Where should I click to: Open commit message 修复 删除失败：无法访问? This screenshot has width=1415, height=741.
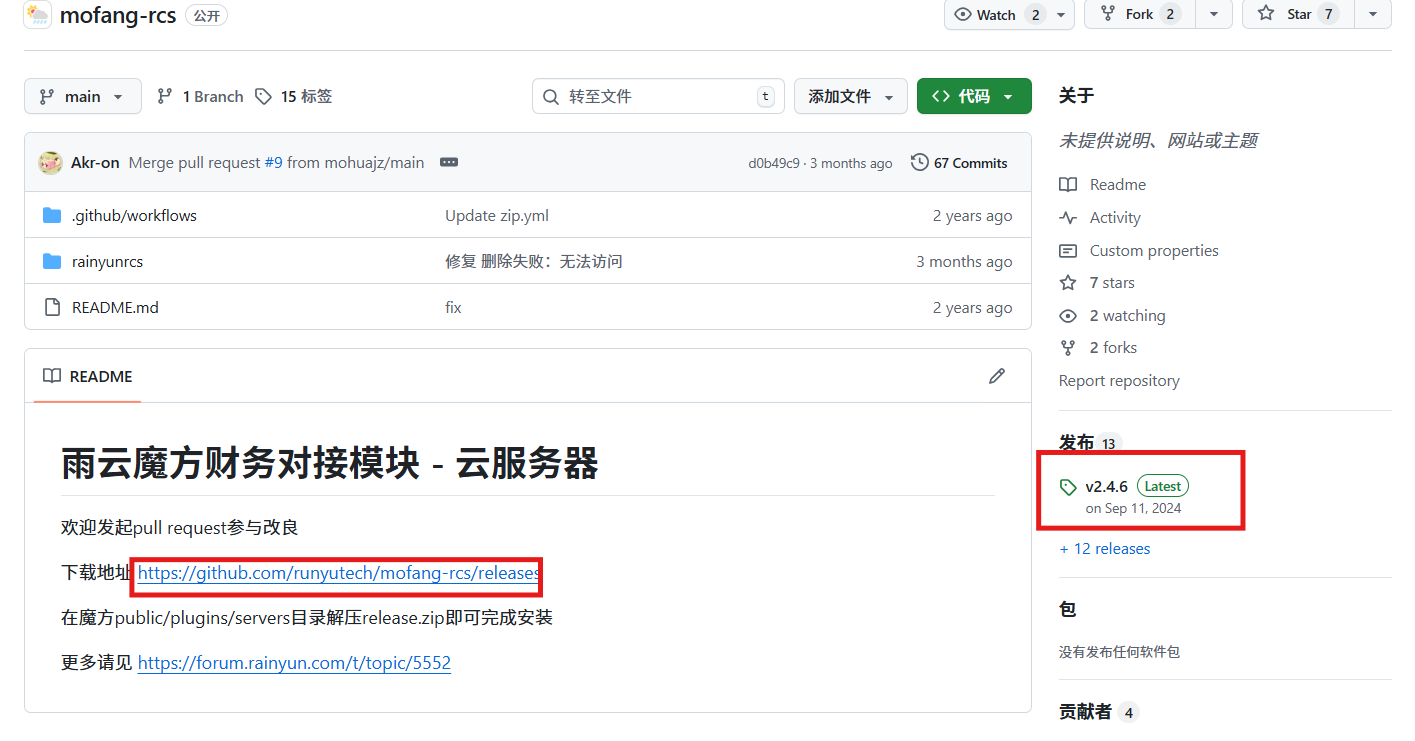(x=534, y=261)
